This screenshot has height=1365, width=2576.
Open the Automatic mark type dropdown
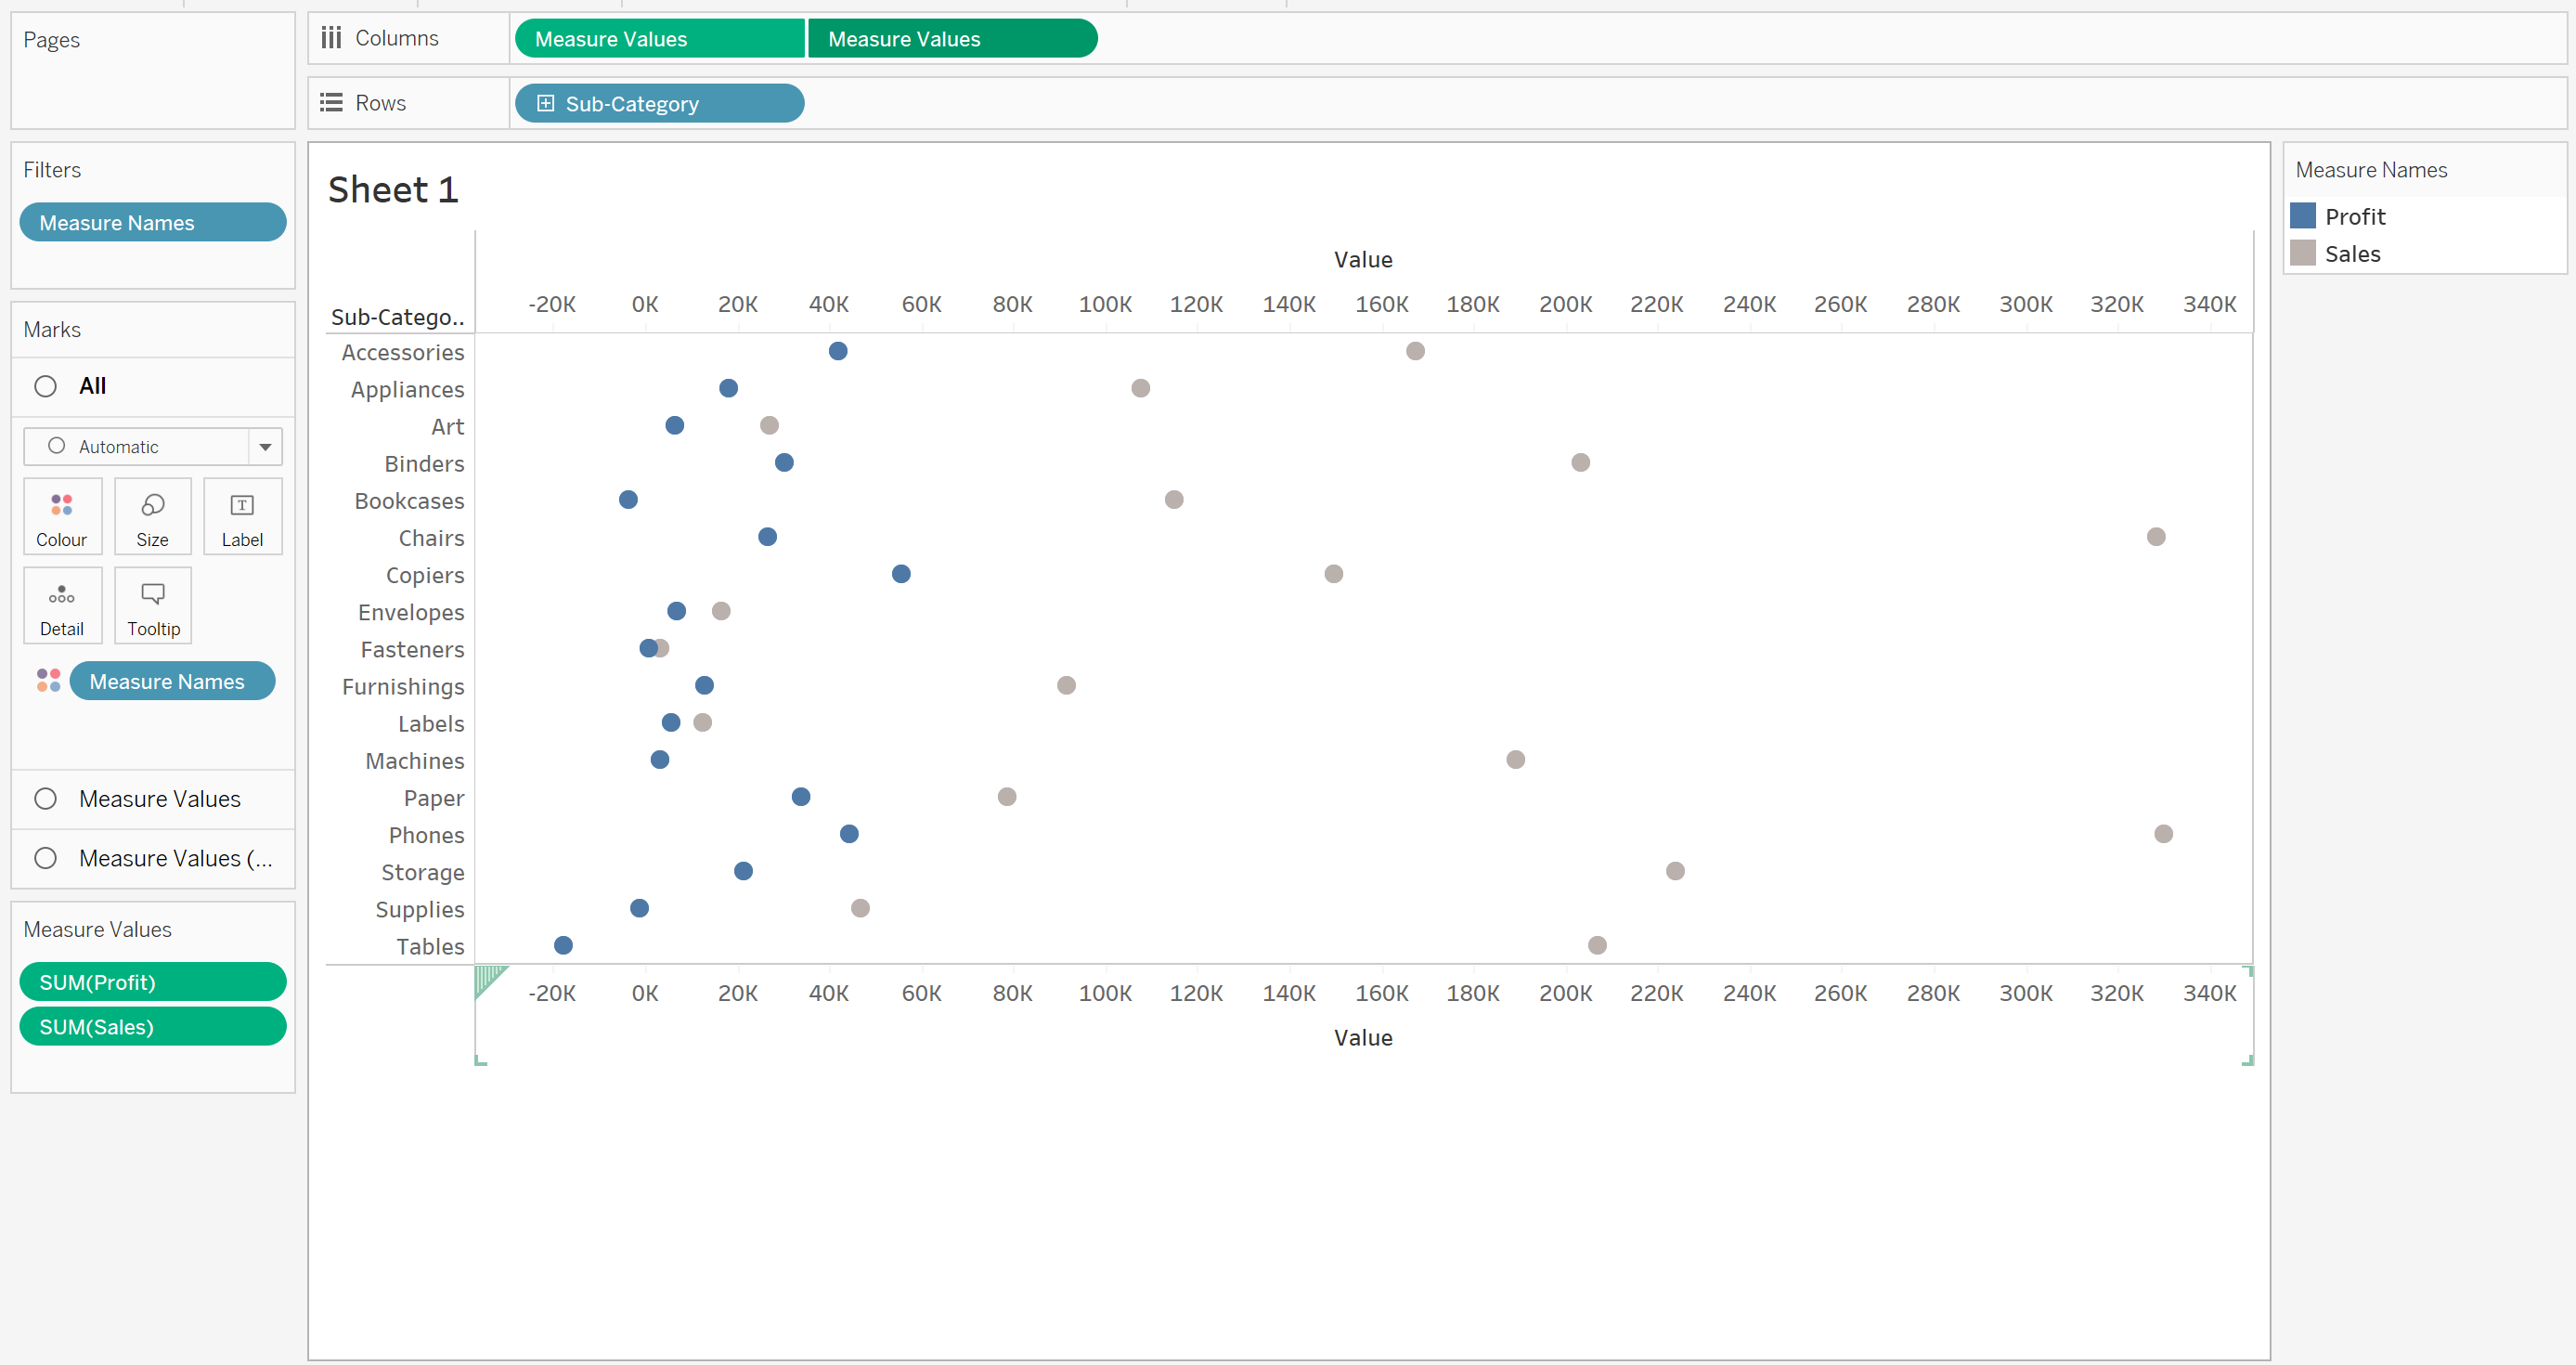pyautogui.click(x=265, y=447)
